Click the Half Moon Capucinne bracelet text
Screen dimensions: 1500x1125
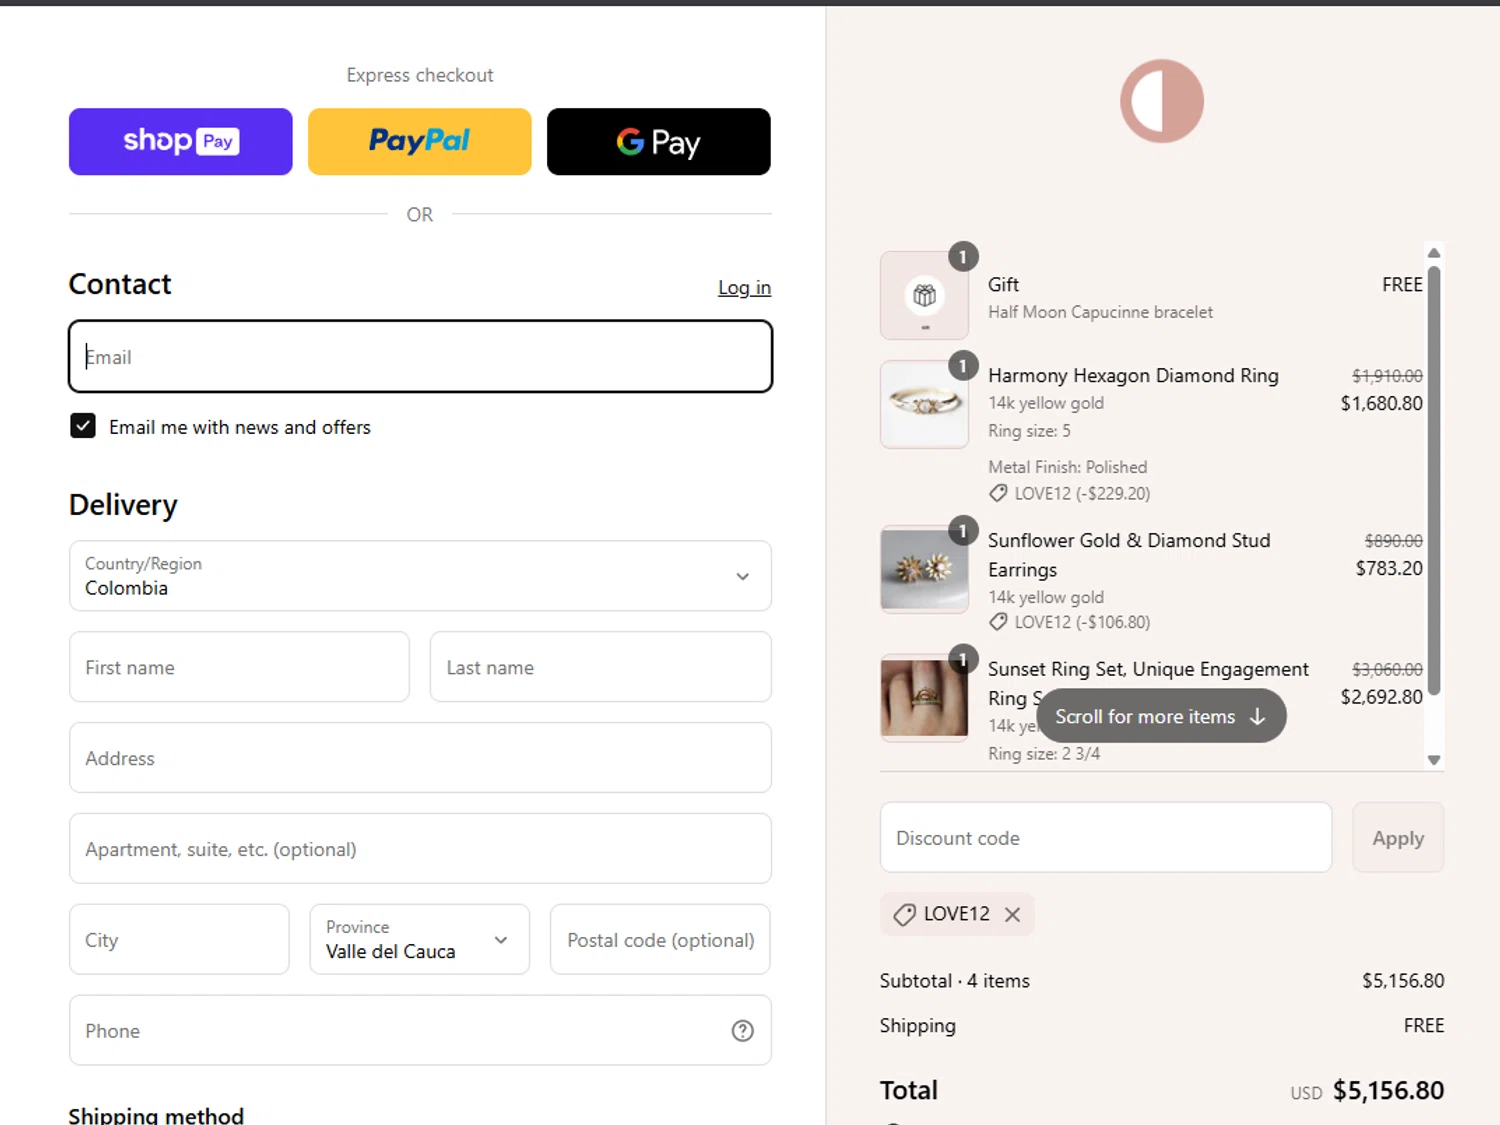click(x=1100, y=312)
